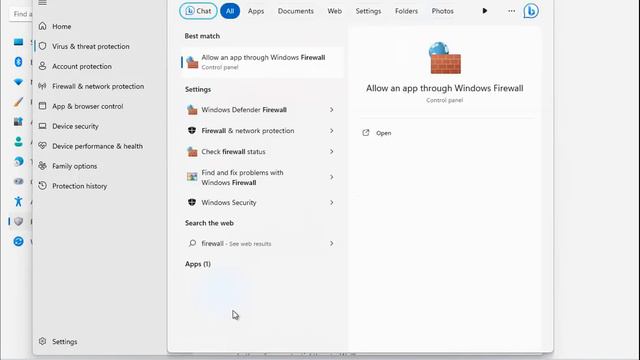Viewport: 640px width, 360px height.
Task: Switch to the Folders filter tab
Action: click(406, 11)
